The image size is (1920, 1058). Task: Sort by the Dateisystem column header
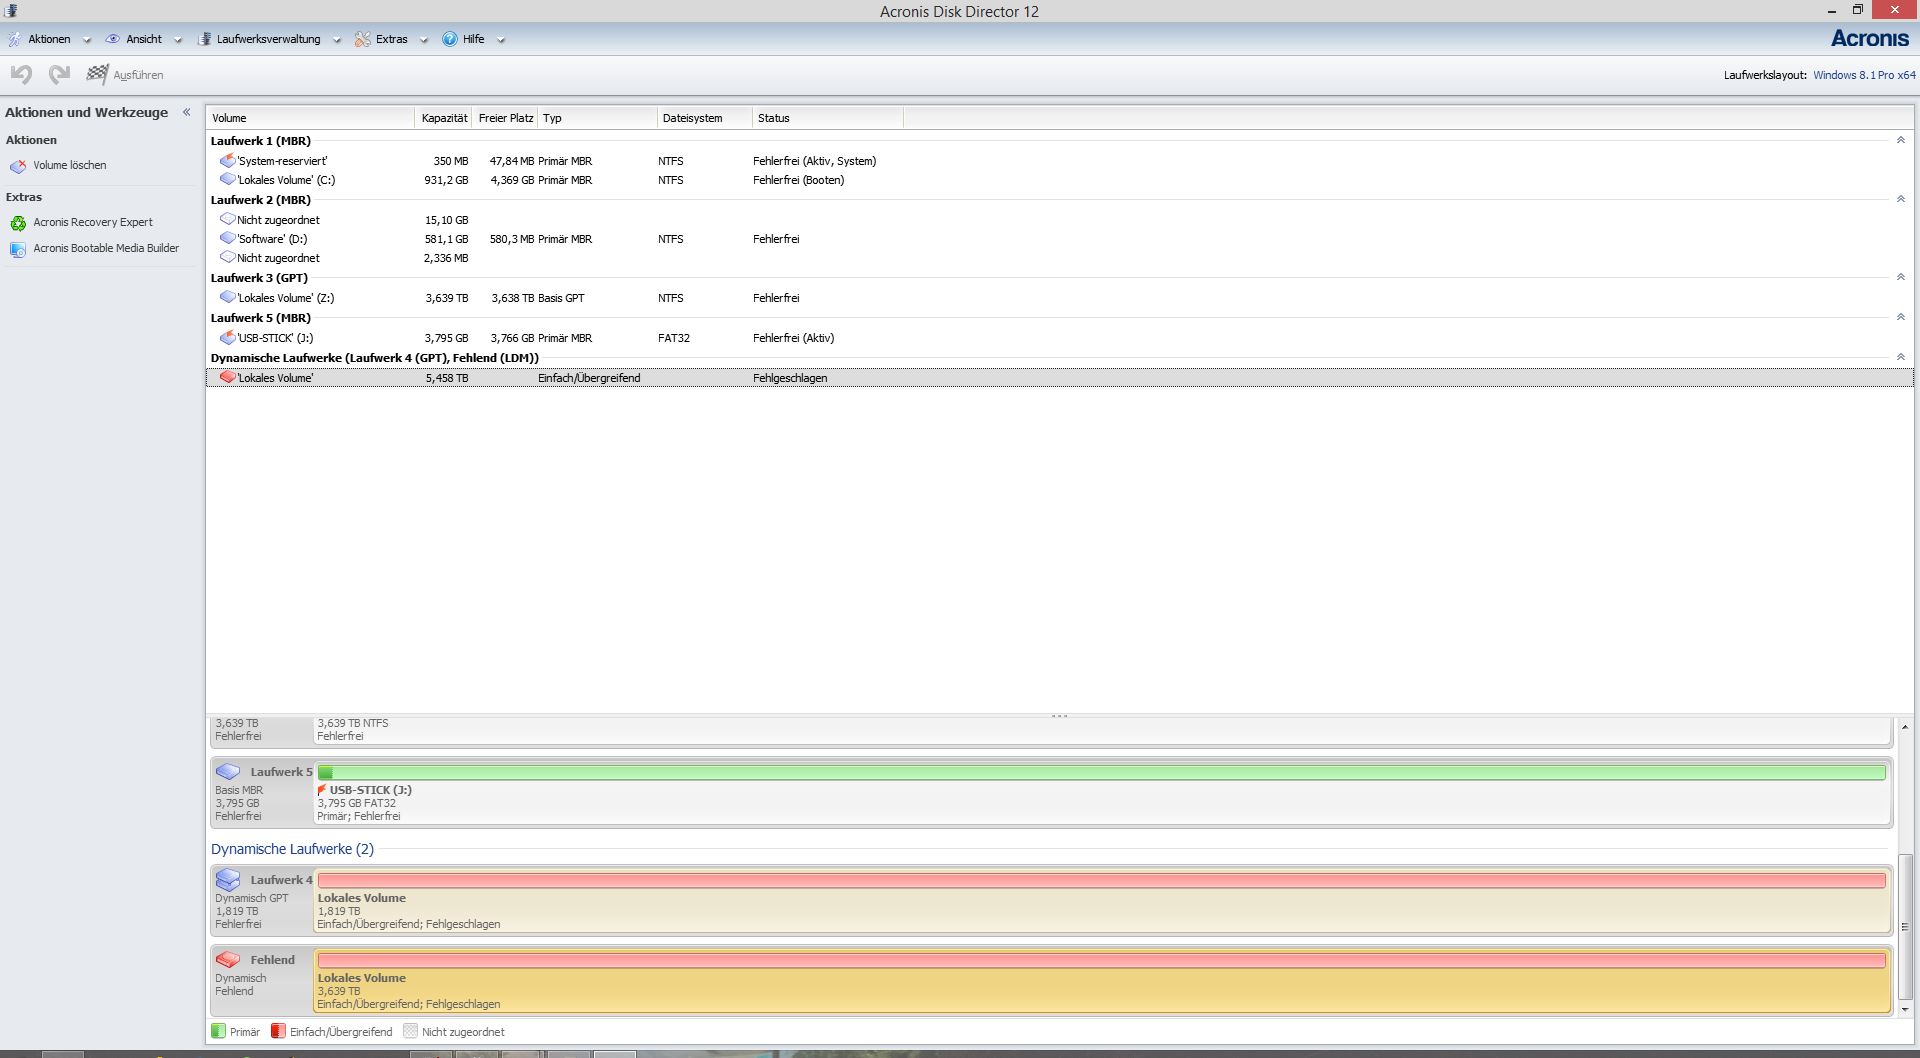[705, 118]
